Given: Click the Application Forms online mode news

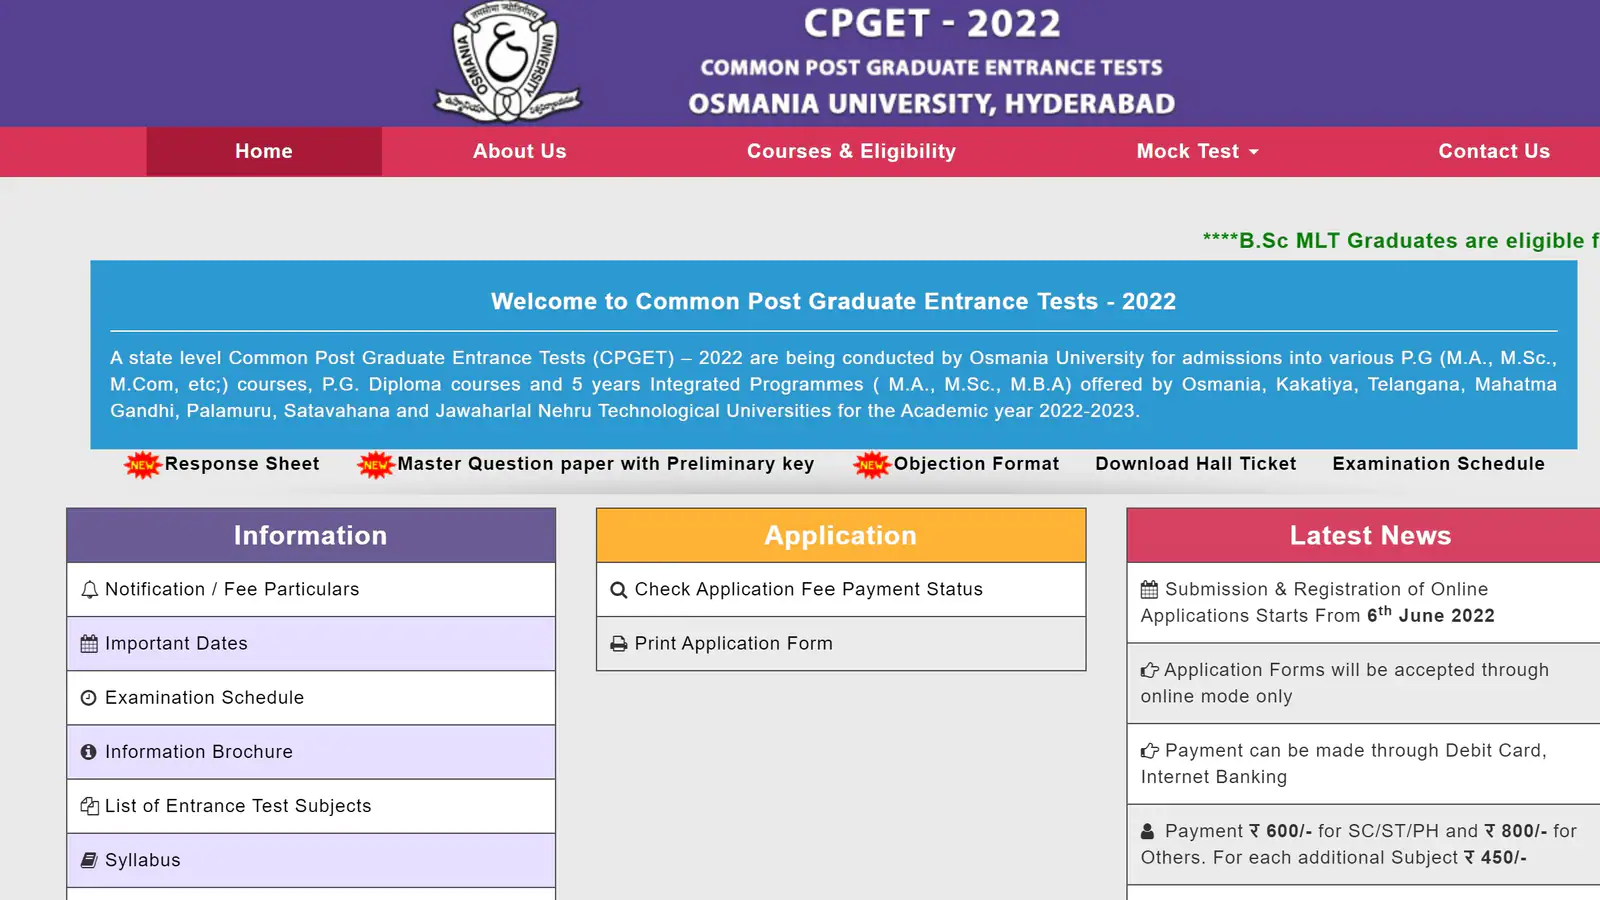Looking at the screenshot, I should click(1364, 683).
